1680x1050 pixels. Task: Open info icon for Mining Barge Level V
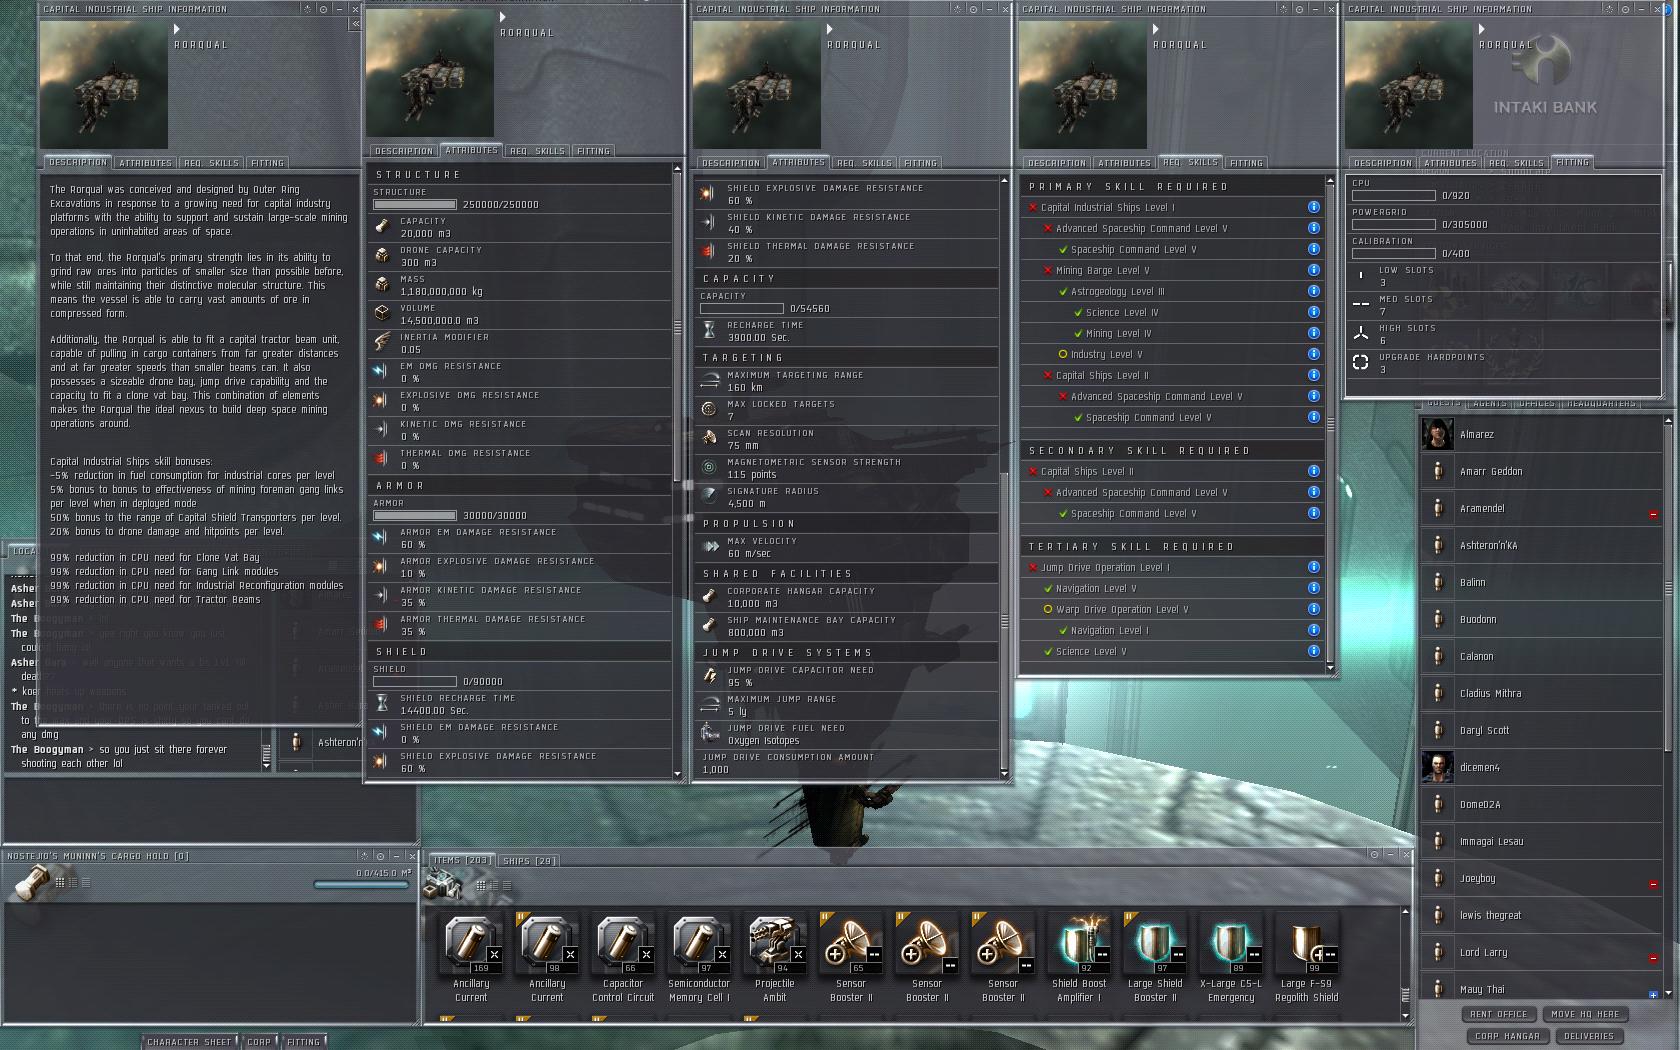1313,270
